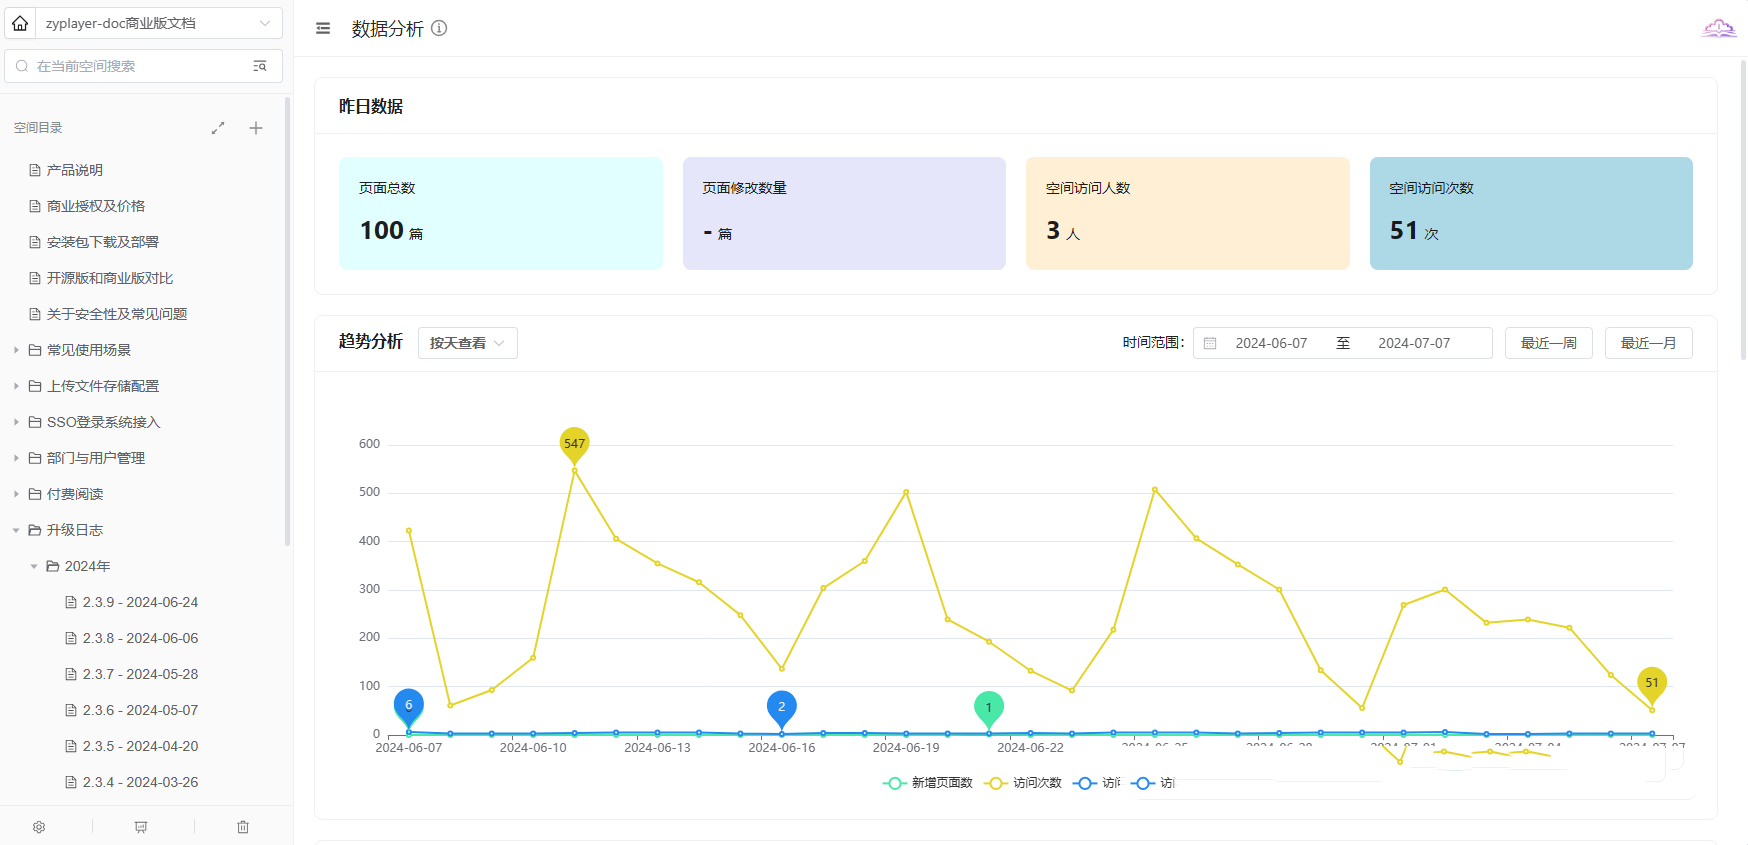The width and height of the screenshot is (1748, 845).
Task: Click the home icon beside the space selector
Action: (20, 23)
